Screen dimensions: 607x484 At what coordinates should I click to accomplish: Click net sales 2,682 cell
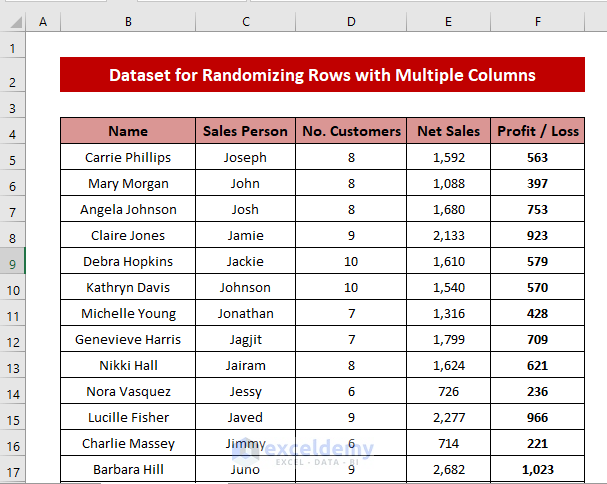[x=448, y=469]
